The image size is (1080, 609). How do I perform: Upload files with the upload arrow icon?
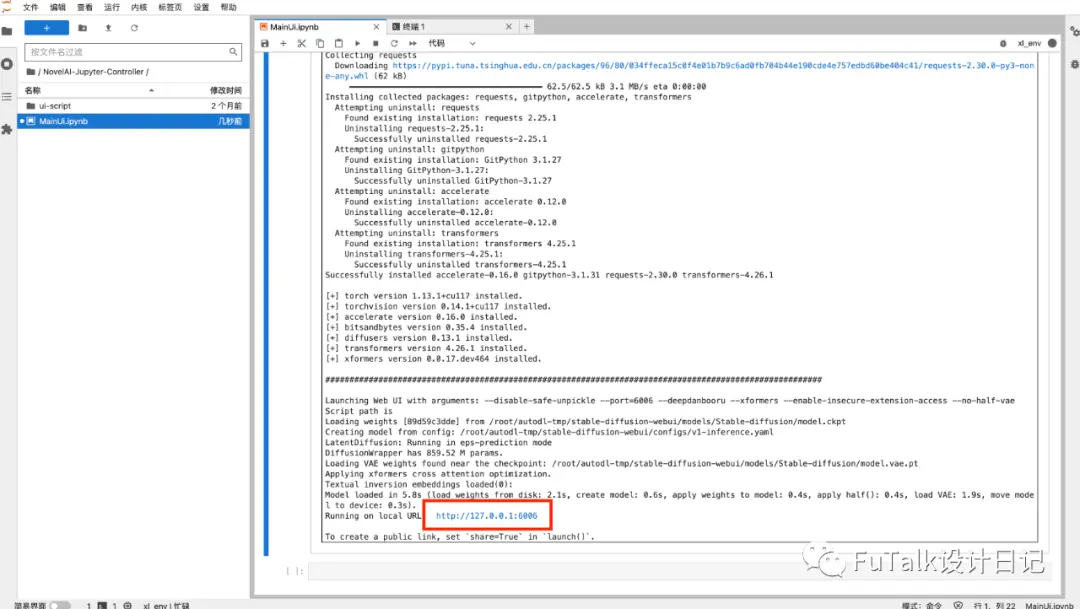coord(108,28)
